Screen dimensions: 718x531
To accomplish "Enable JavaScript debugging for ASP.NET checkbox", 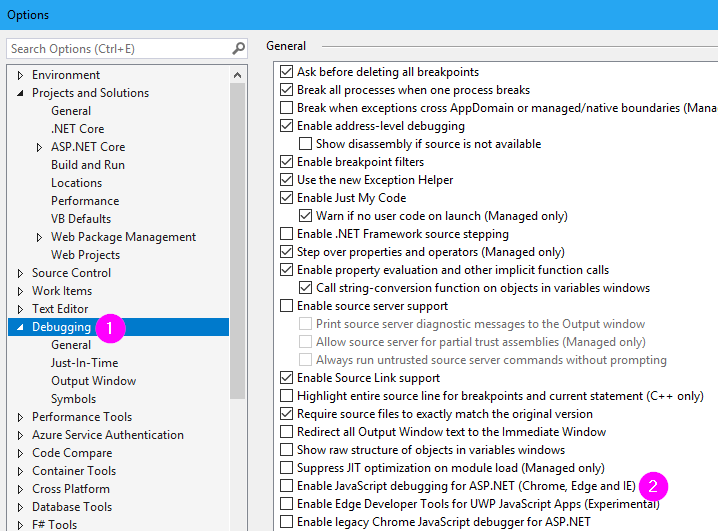I will pos(287,486).
